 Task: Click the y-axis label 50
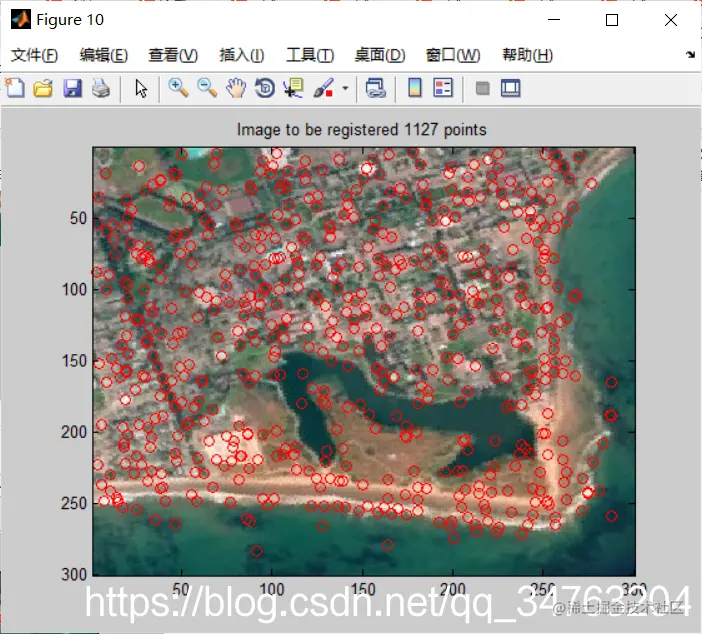[78, 218]
